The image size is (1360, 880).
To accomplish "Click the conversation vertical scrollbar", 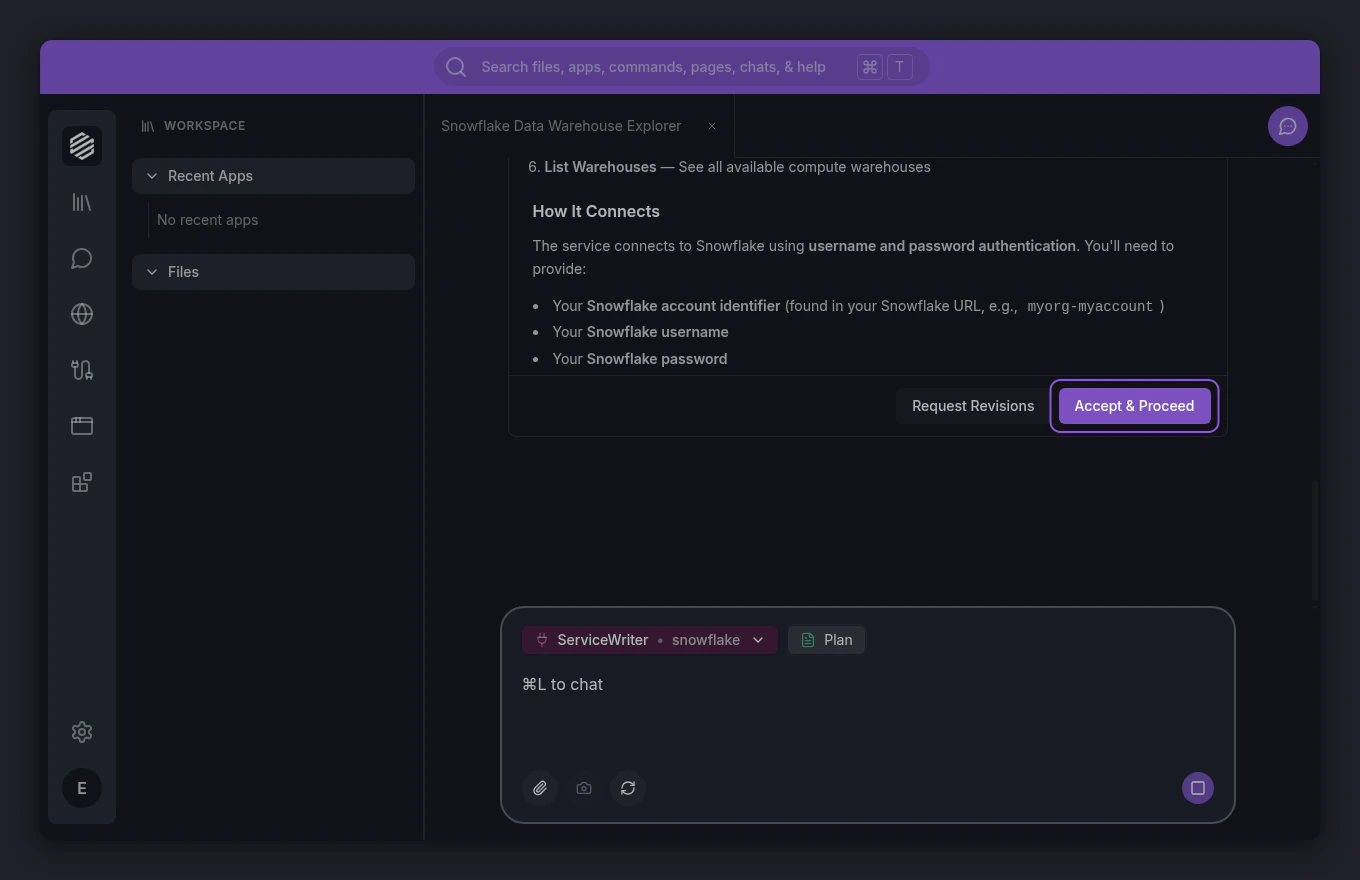I will [x=1314, y=540].
